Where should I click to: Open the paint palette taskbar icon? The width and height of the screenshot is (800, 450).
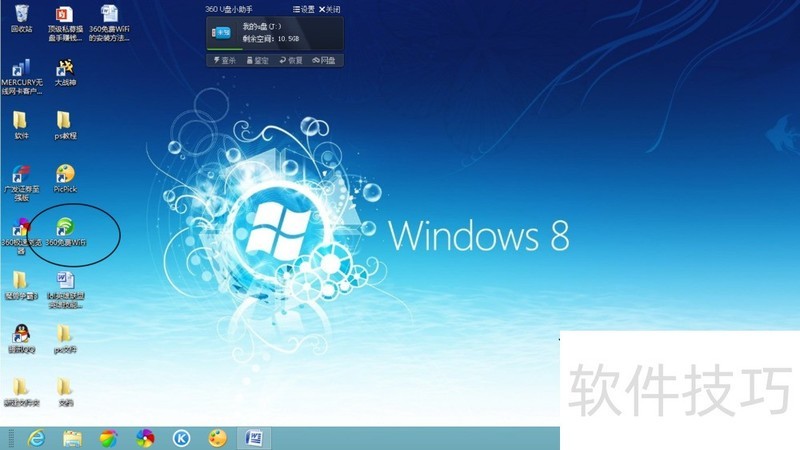click(x=217, y=438)
